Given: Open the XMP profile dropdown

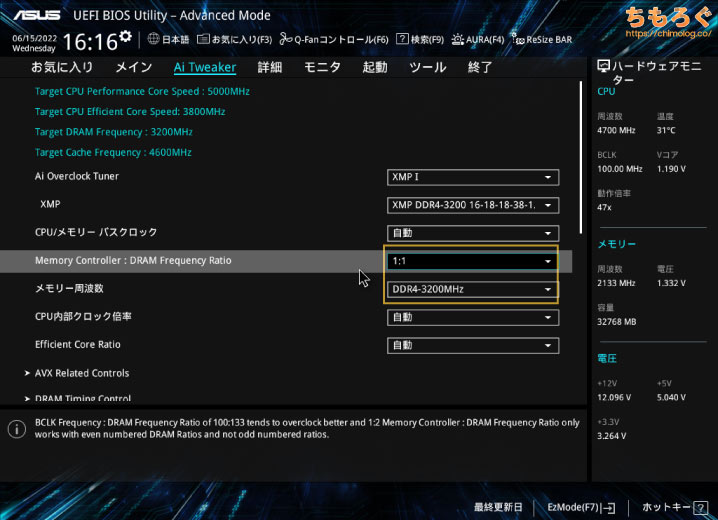Looking at the screenshot, I should [x=473, y=205].
